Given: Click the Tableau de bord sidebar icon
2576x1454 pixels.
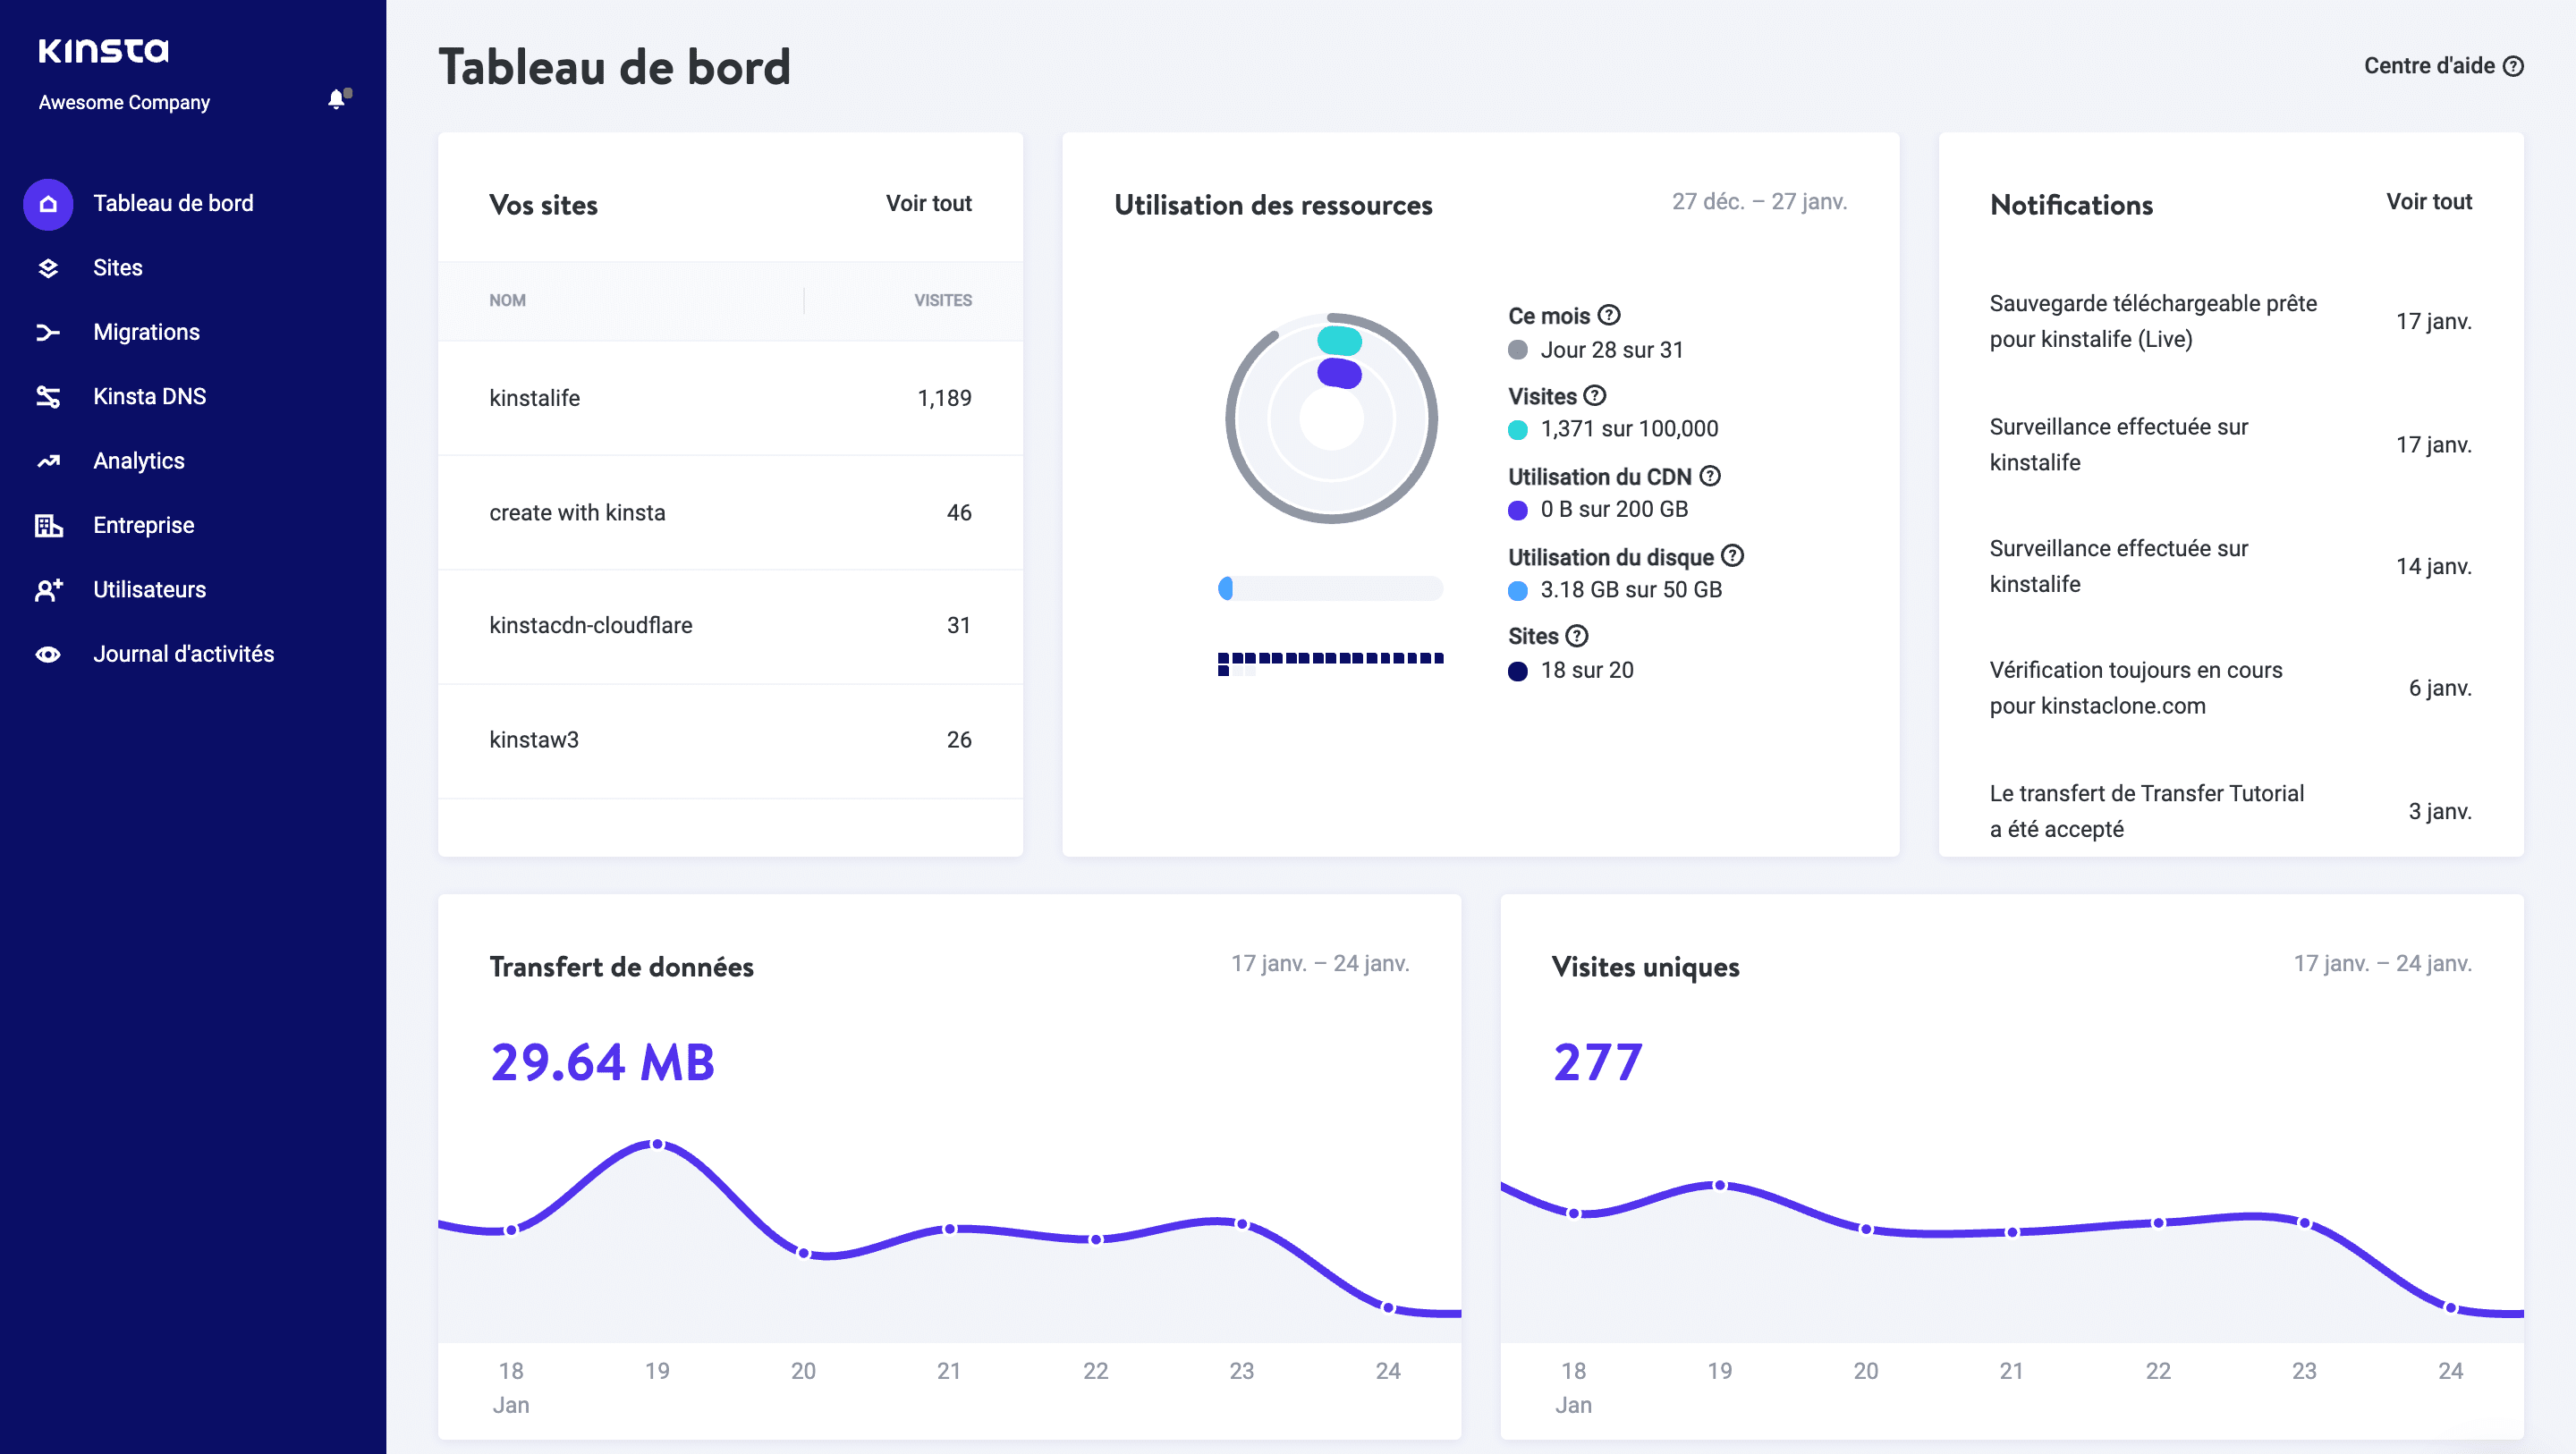Looking at the screenshot, I should pyautogui.click(x=47, y=202).
